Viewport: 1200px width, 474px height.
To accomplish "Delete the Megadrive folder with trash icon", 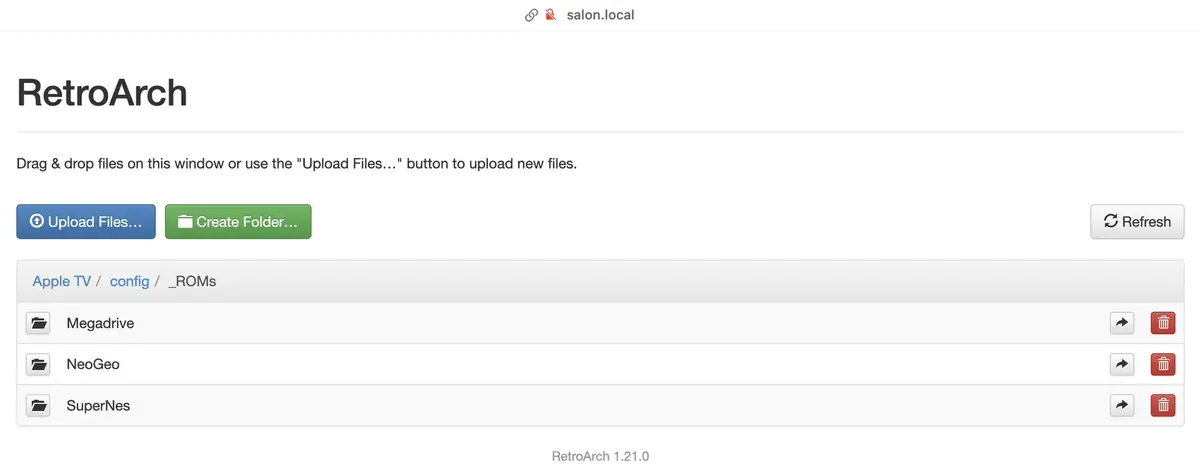I will point(1163,323).
